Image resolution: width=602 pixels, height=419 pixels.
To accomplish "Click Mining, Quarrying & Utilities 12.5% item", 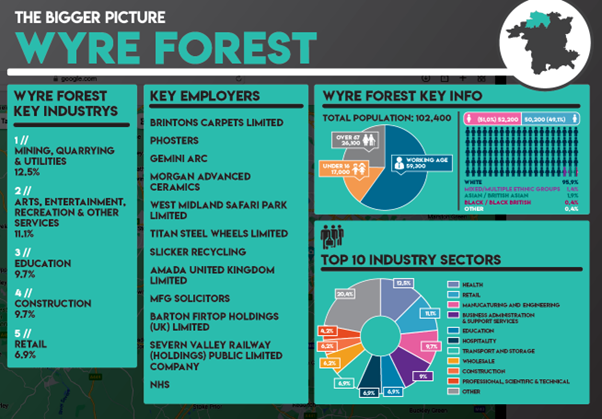I will tap(64, 156).
